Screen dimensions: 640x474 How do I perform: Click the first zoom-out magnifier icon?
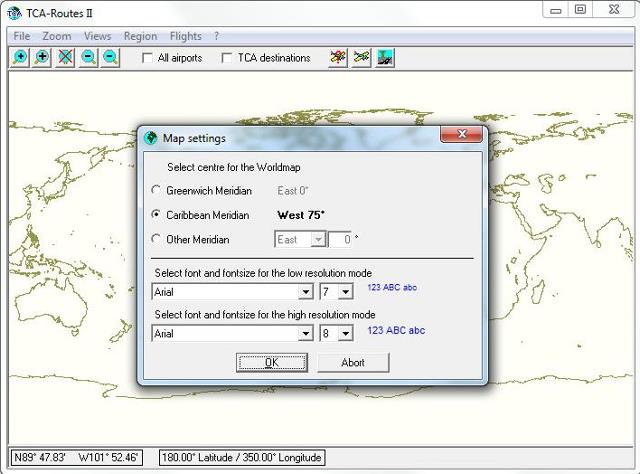click(x=89, y=58)
